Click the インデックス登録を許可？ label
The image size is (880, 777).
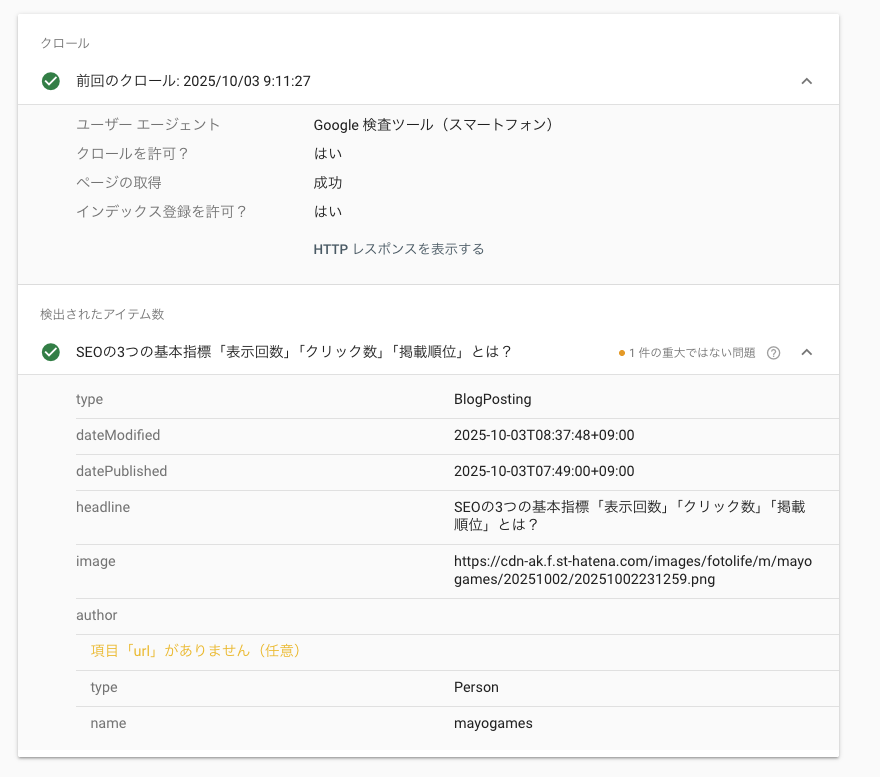(x=162, y=212)
